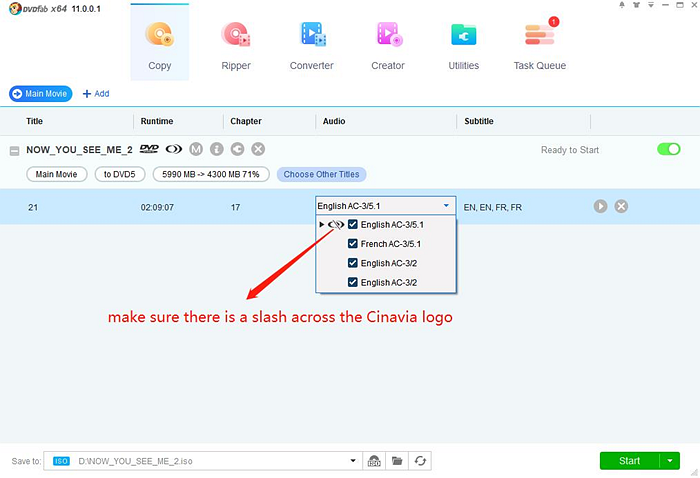Screen dimensions: 700x478
Task: Click the title number 21 cell
Action: click(x=33, y=207)
